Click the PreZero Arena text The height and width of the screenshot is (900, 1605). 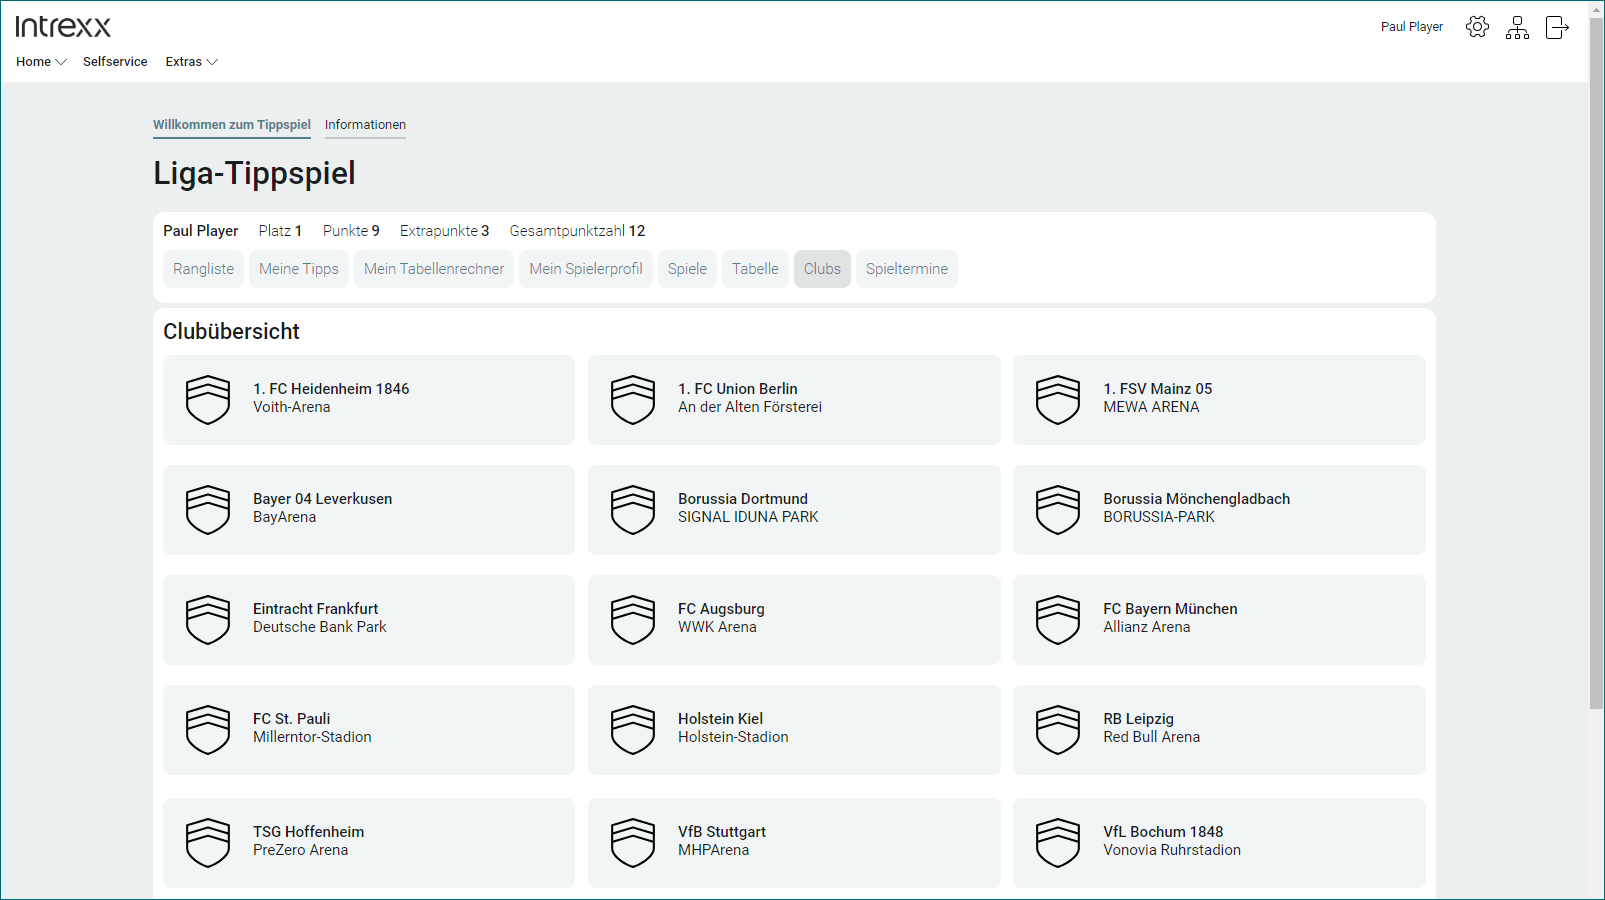coord(300,850)
